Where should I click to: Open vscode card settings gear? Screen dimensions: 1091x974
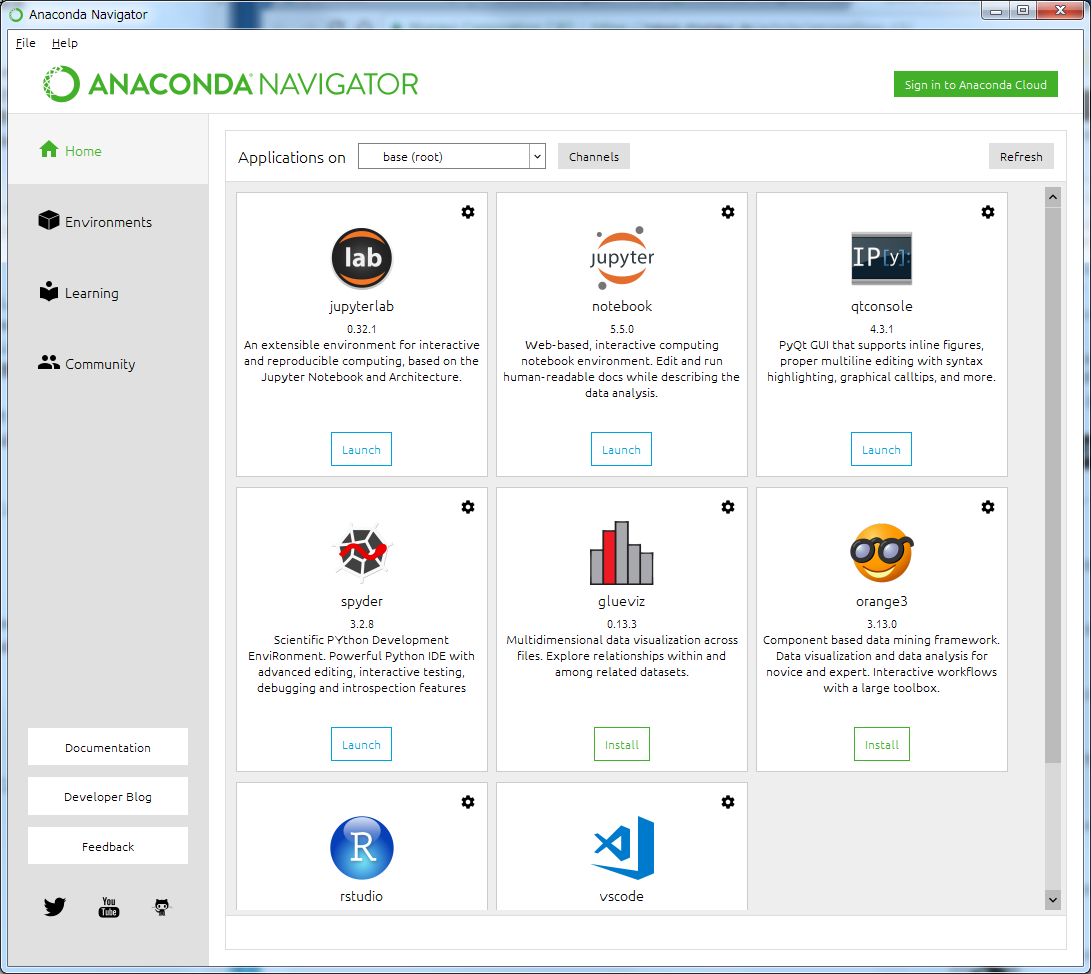point(728,802)
